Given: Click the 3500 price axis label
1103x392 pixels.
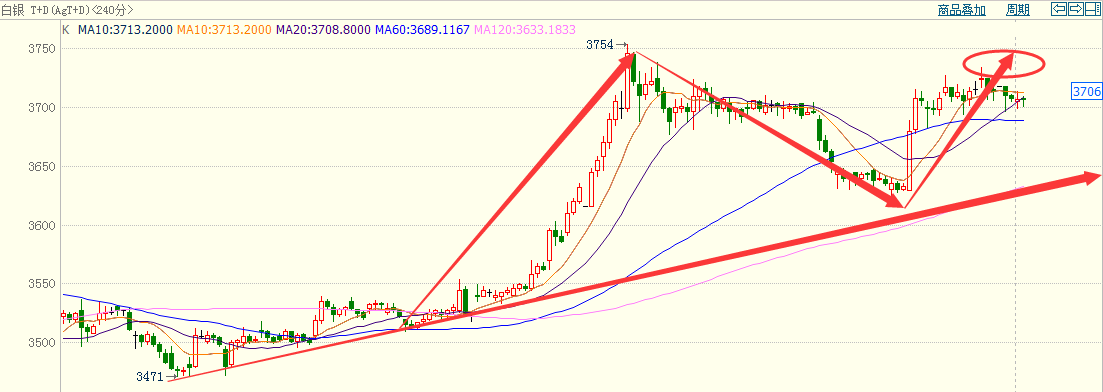Looking at the screenshot, I should (41, 343).
